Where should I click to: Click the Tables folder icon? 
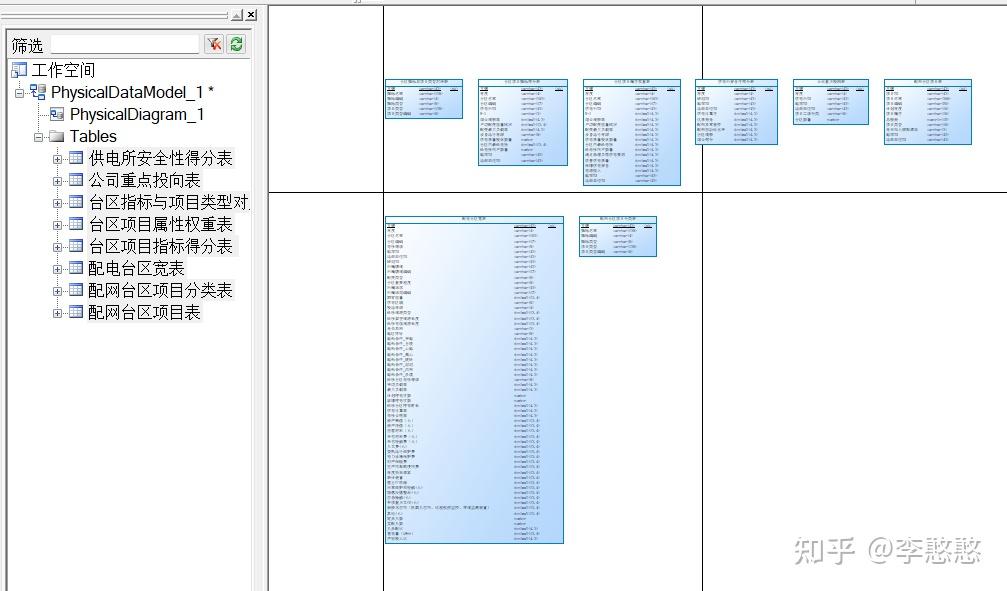[x=57, y=135]
